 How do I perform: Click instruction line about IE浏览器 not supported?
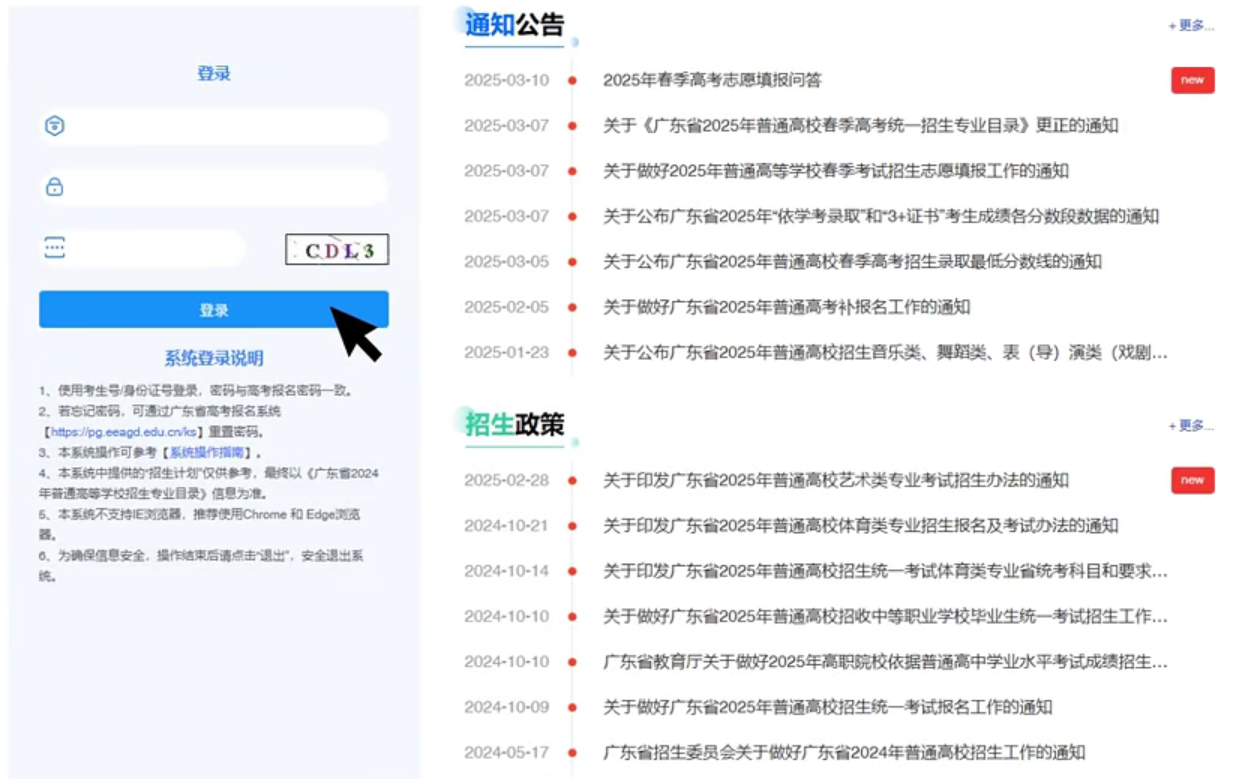pyautogui.click(x=200, y=525)
